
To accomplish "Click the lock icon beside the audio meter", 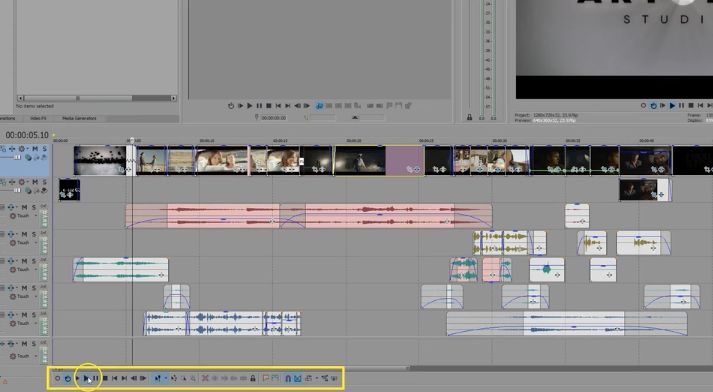I will point(469,117).
